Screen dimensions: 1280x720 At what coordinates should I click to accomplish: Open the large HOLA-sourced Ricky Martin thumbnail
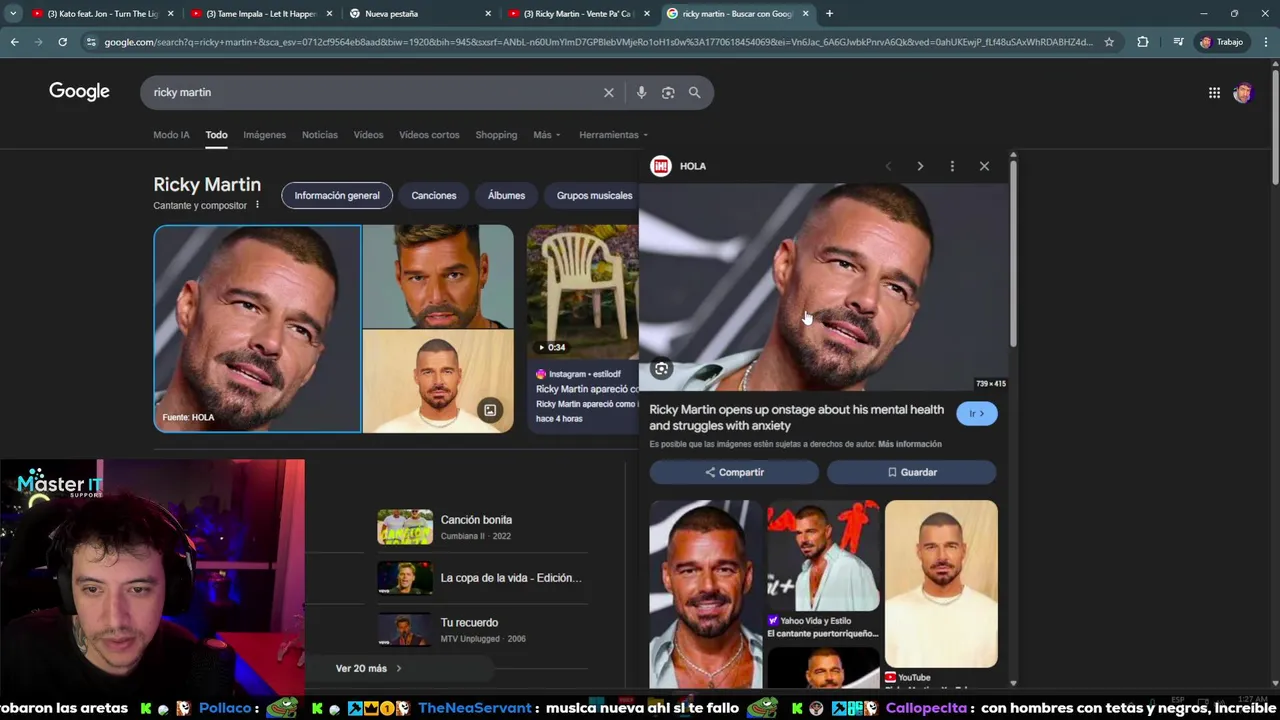257,328
